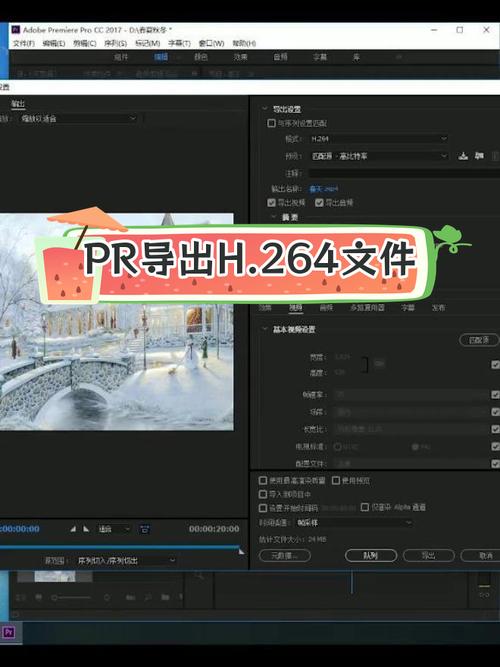Image resolution: width=500 pixels, height=667 pixels.
Task: Open the 窗口(W) menu
Action: coord(211,43)
